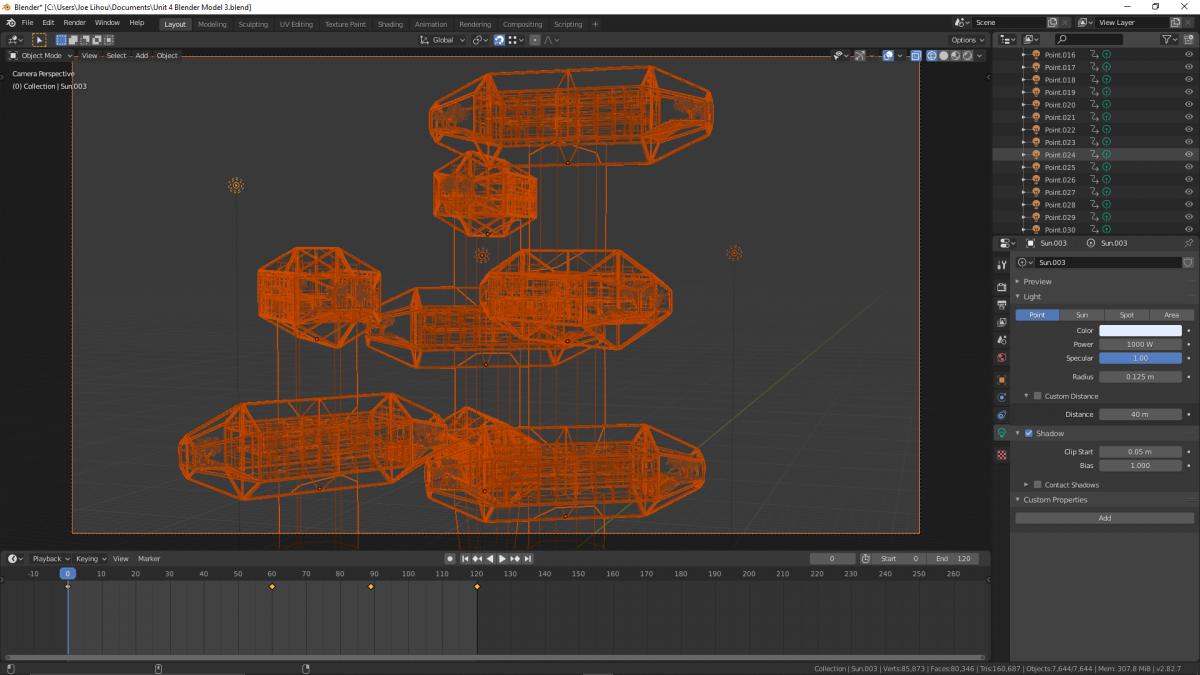Screen dimensions: 1200x675
Task: Switch to wireframe viewport shading
Action: tap(932, 56)
